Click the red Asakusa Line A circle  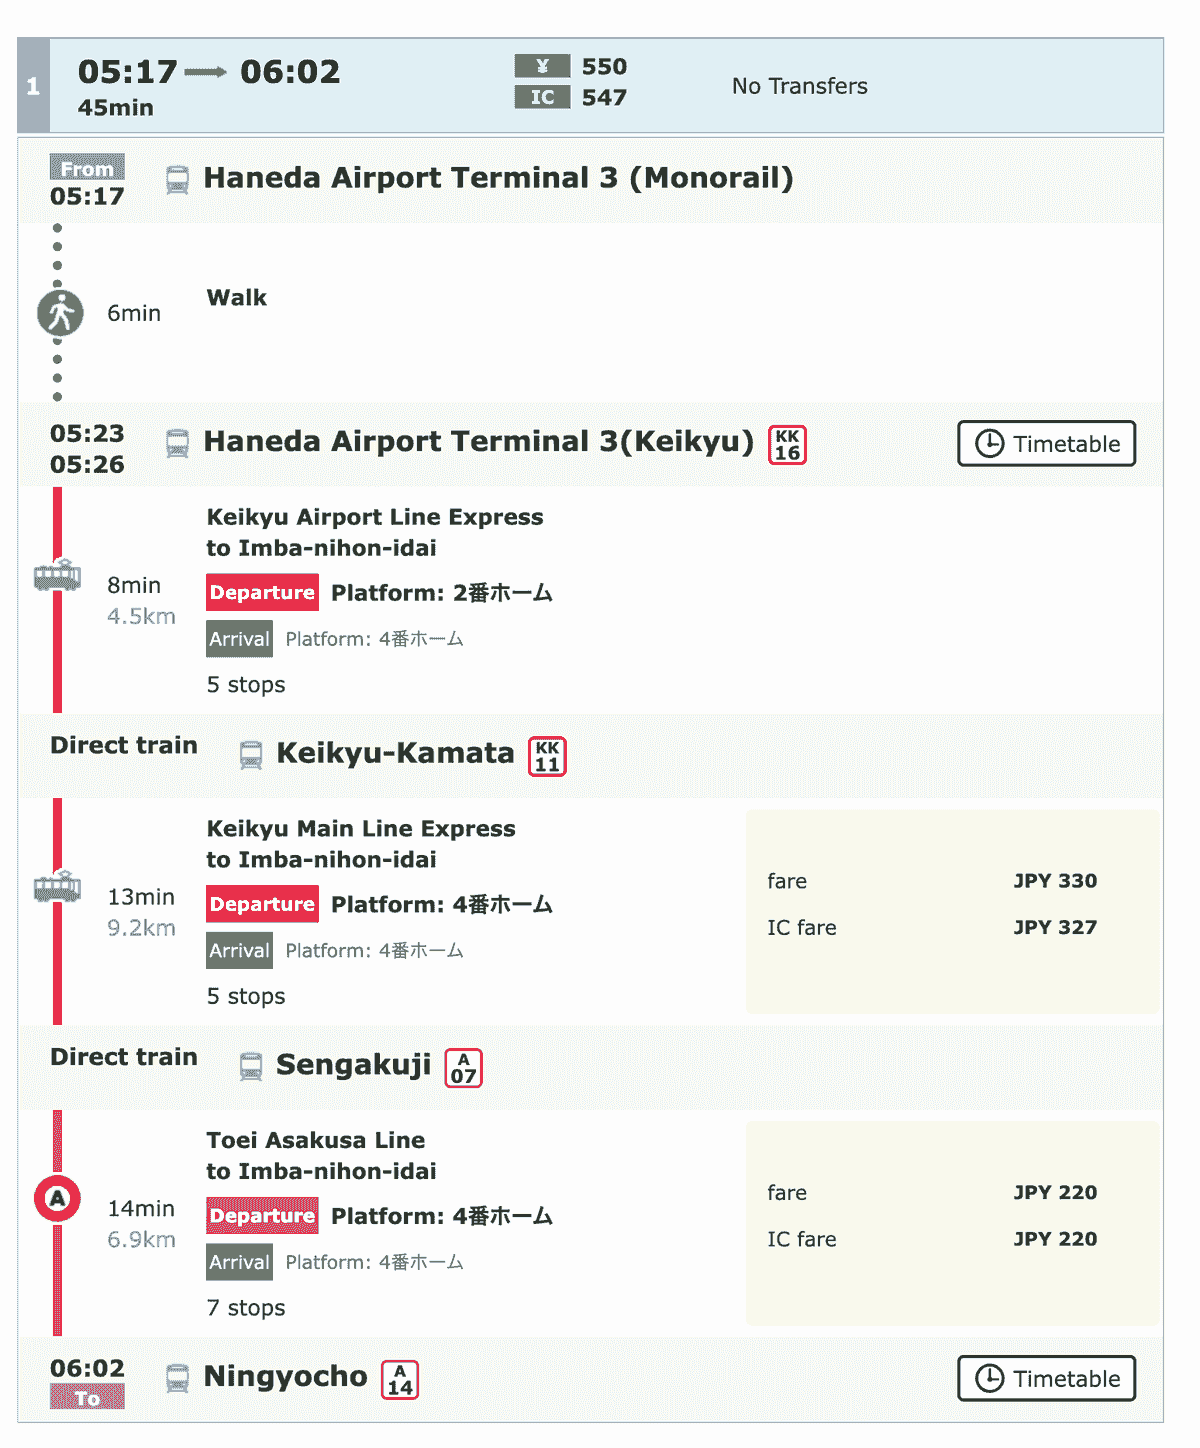point(57,1198)
